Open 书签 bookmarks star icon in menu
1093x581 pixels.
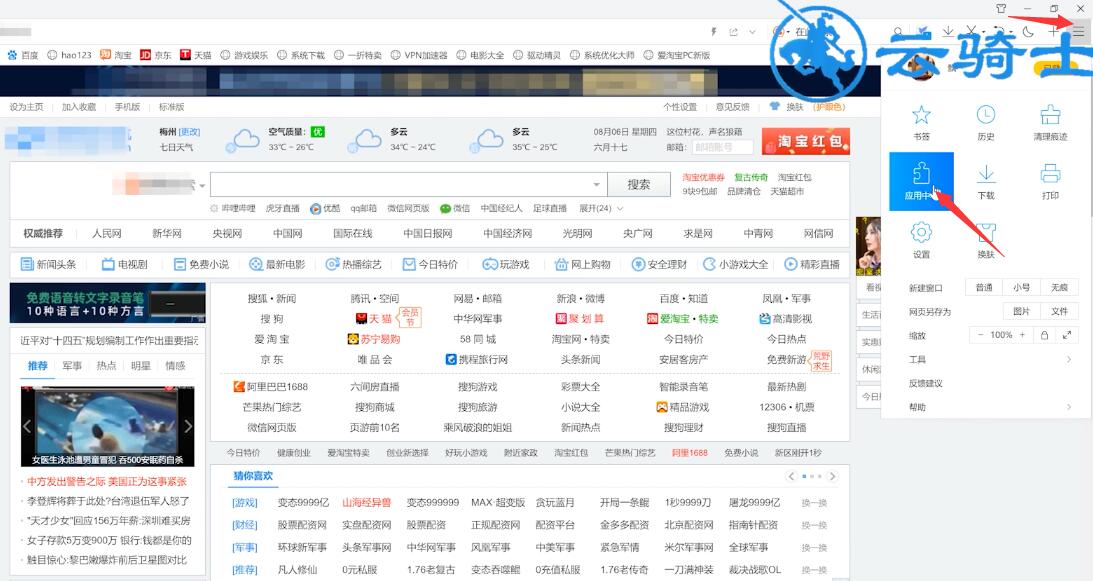coord(922,123)
